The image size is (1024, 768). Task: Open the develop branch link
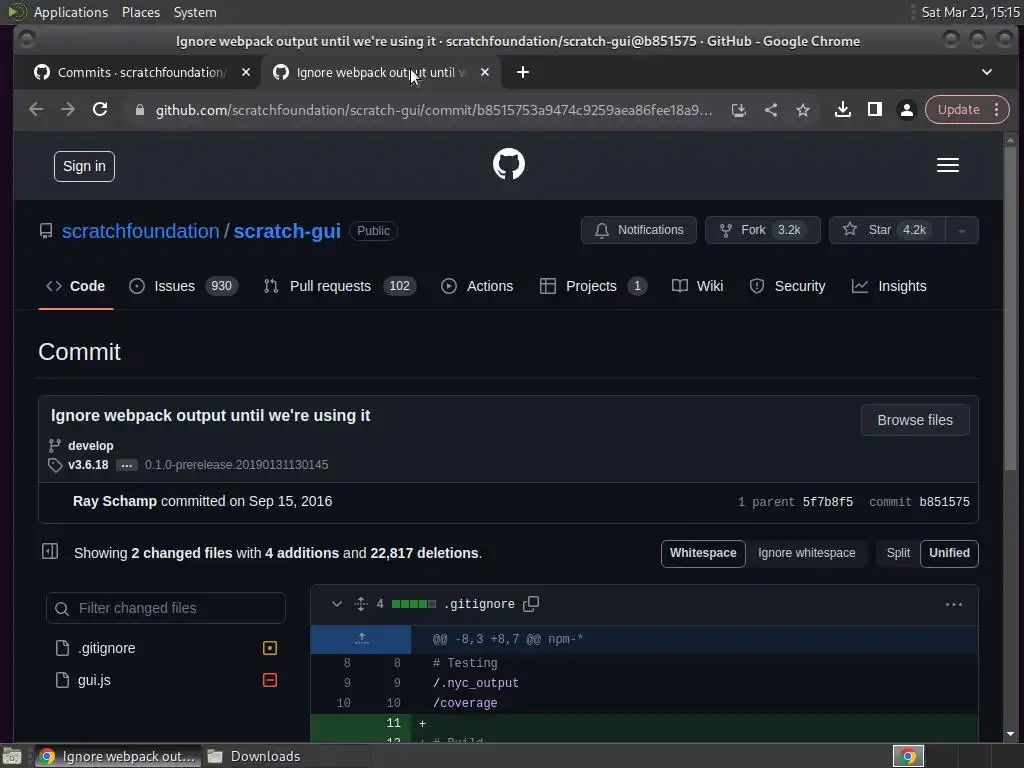tap(91, 446)
